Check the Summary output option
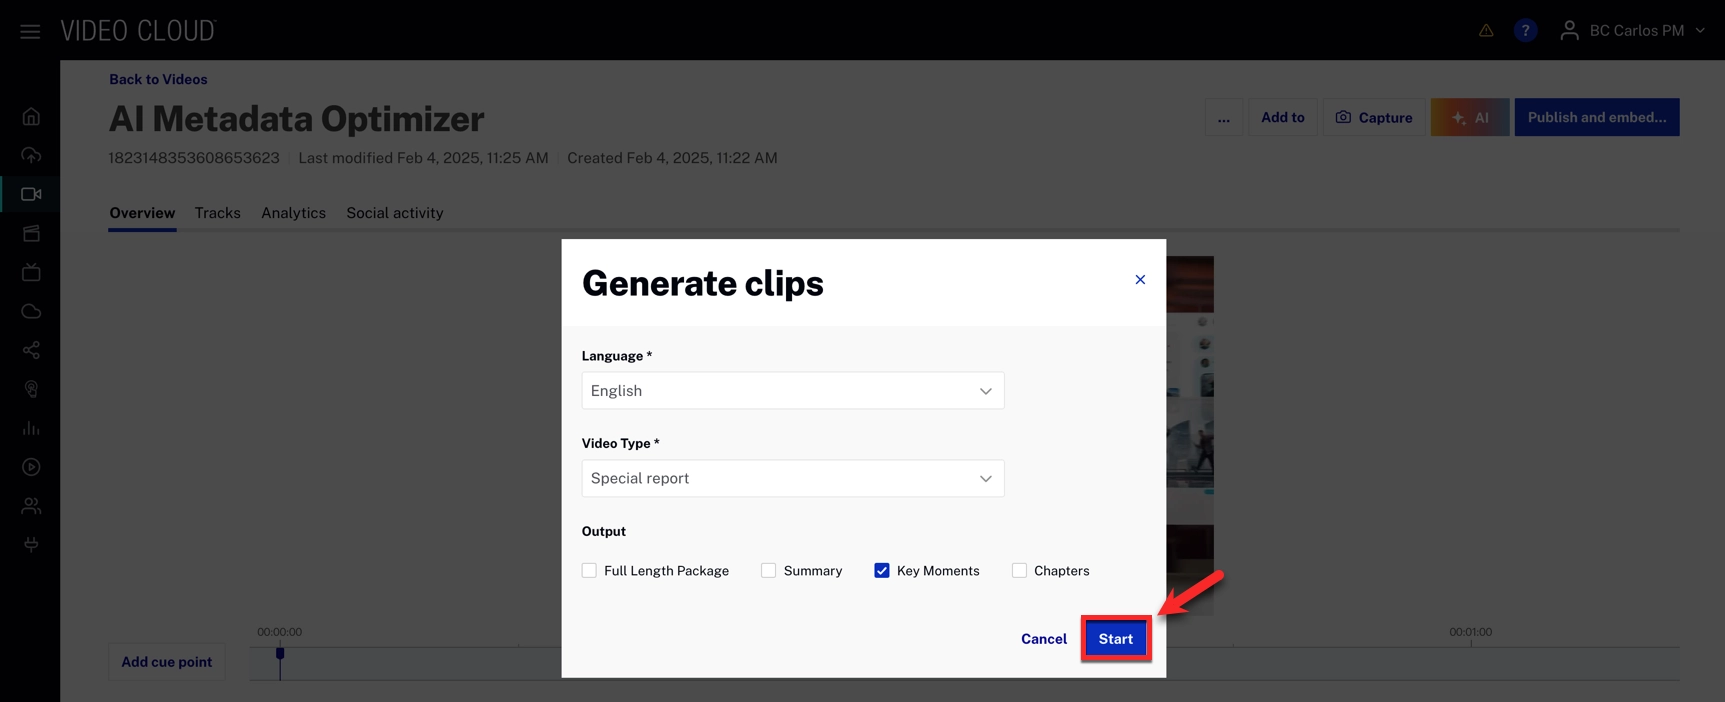Image resolution: width=1725 pixels, height=702 pixels. point(768,571)
